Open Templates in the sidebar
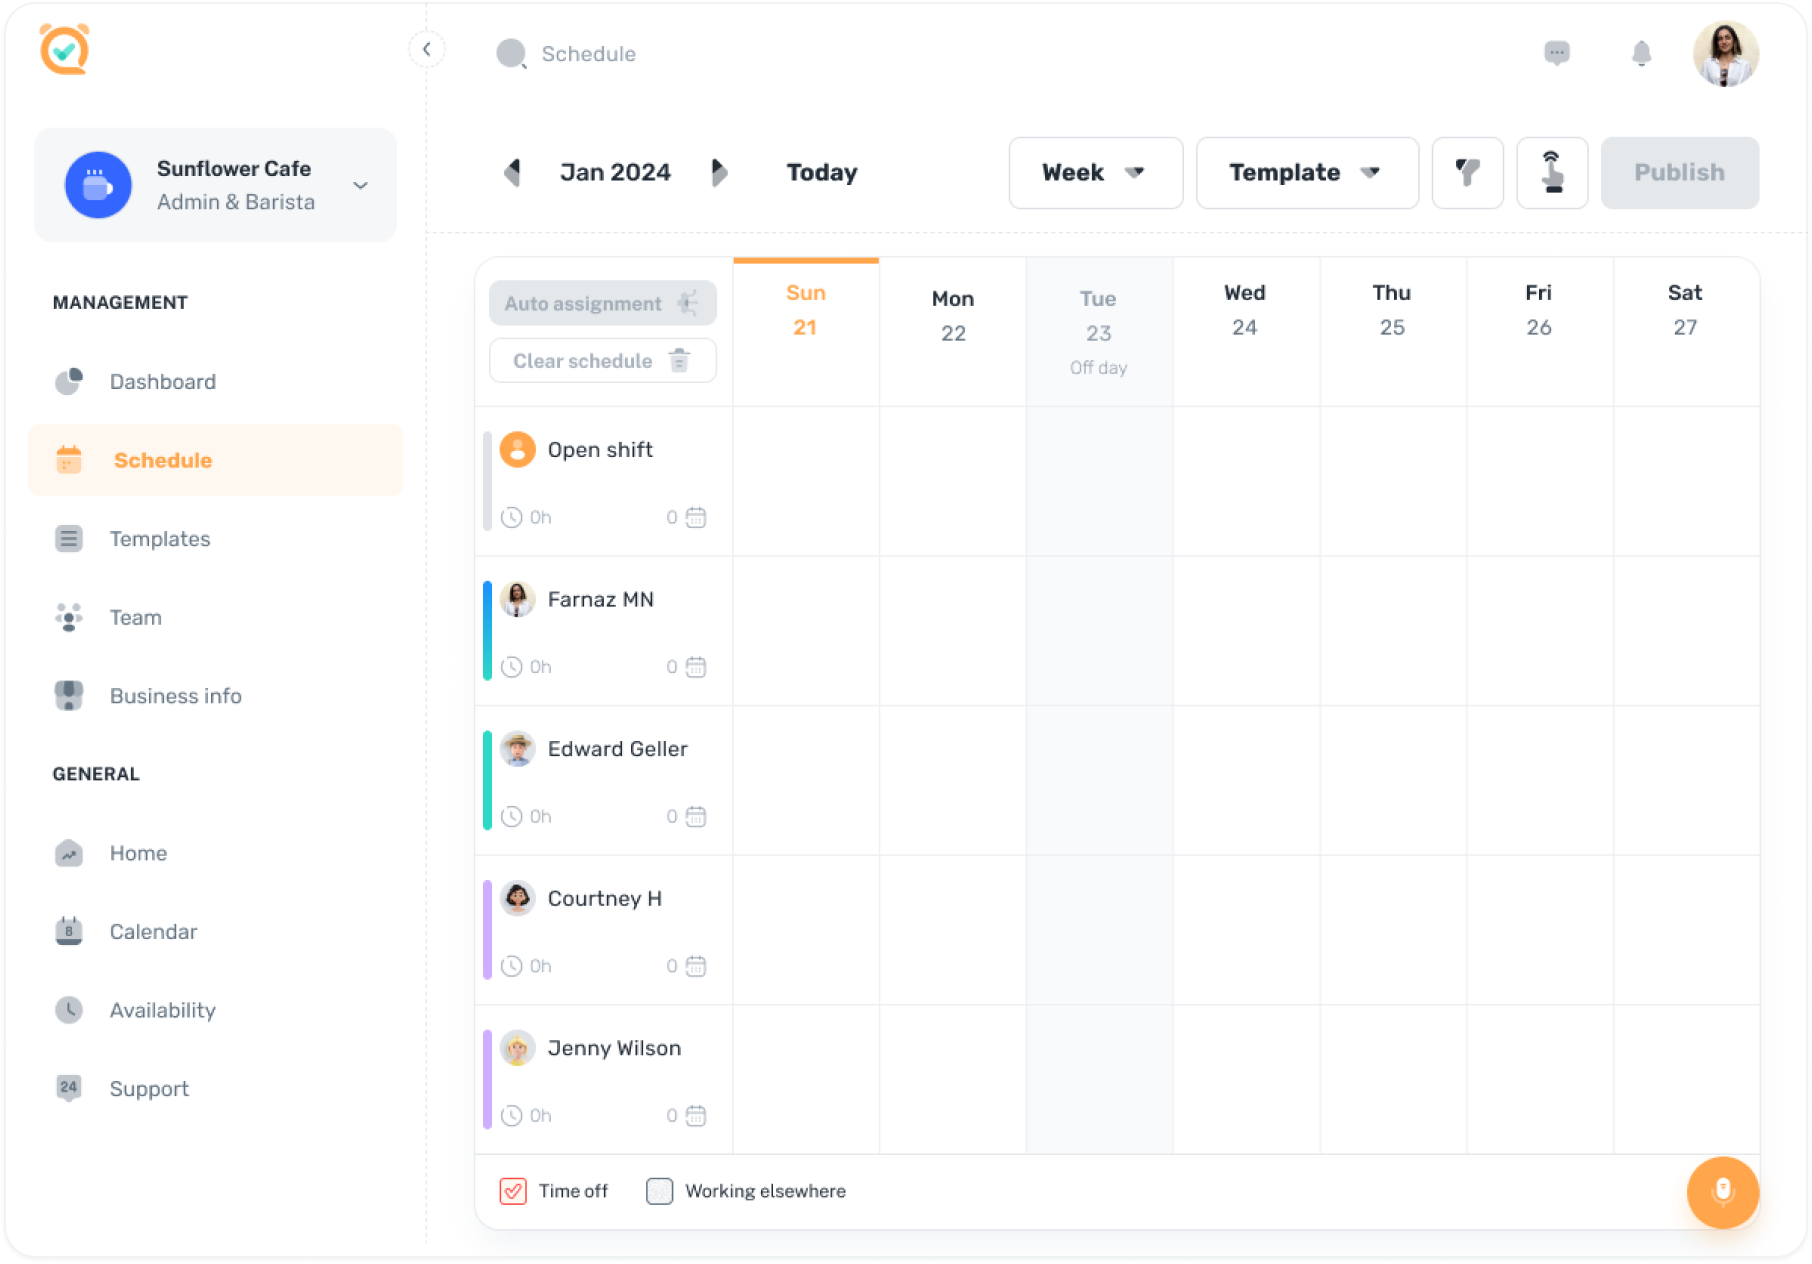Image resolution: width=1812 pixels, height=1264 pixels. tap(160, 539)
